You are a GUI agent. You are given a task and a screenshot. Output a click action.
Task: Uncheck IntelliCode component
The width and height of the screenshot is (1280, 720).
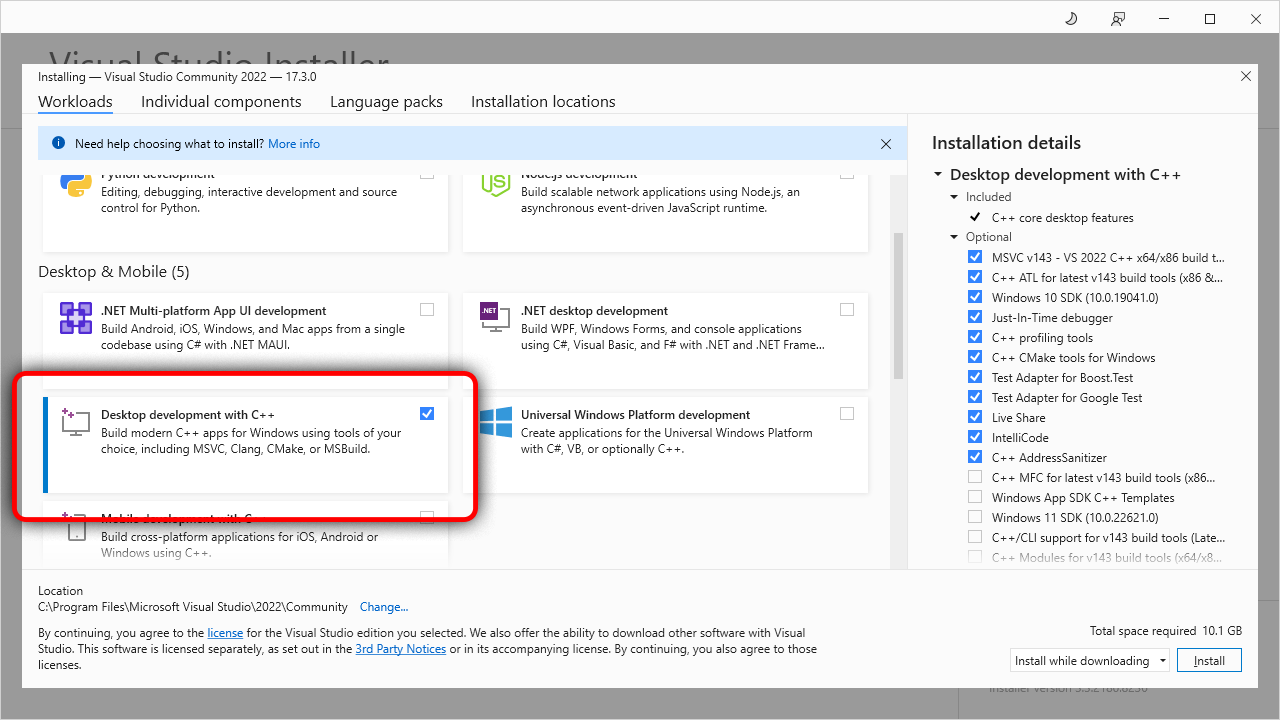coord(975,437)
